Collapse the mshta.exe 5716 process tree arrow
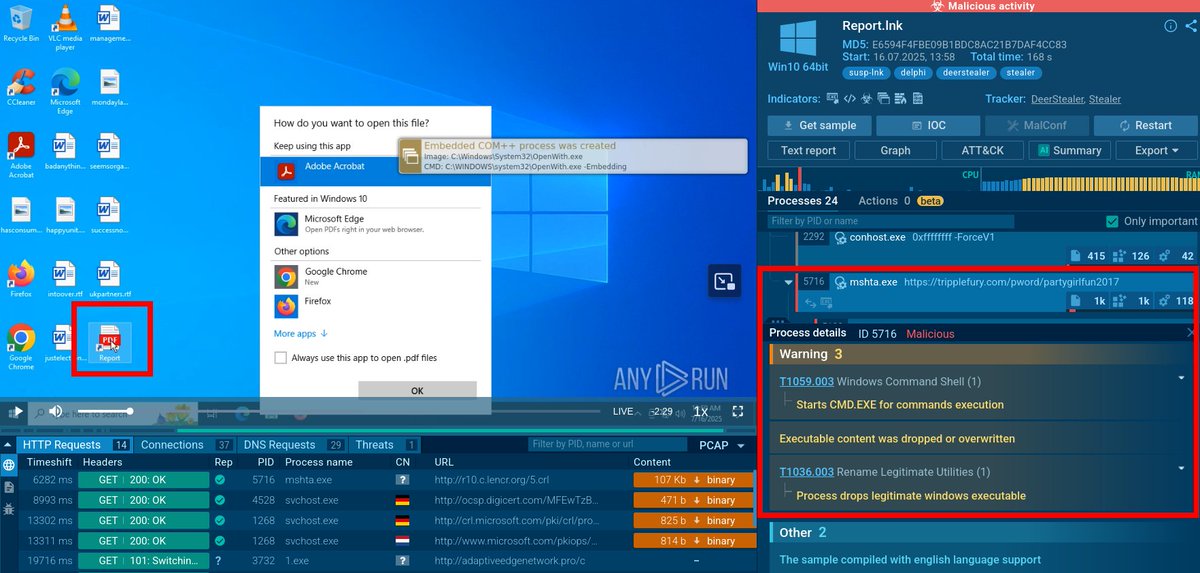The height and width of the screenshot is (573, 1200). [x=789, y=282]
